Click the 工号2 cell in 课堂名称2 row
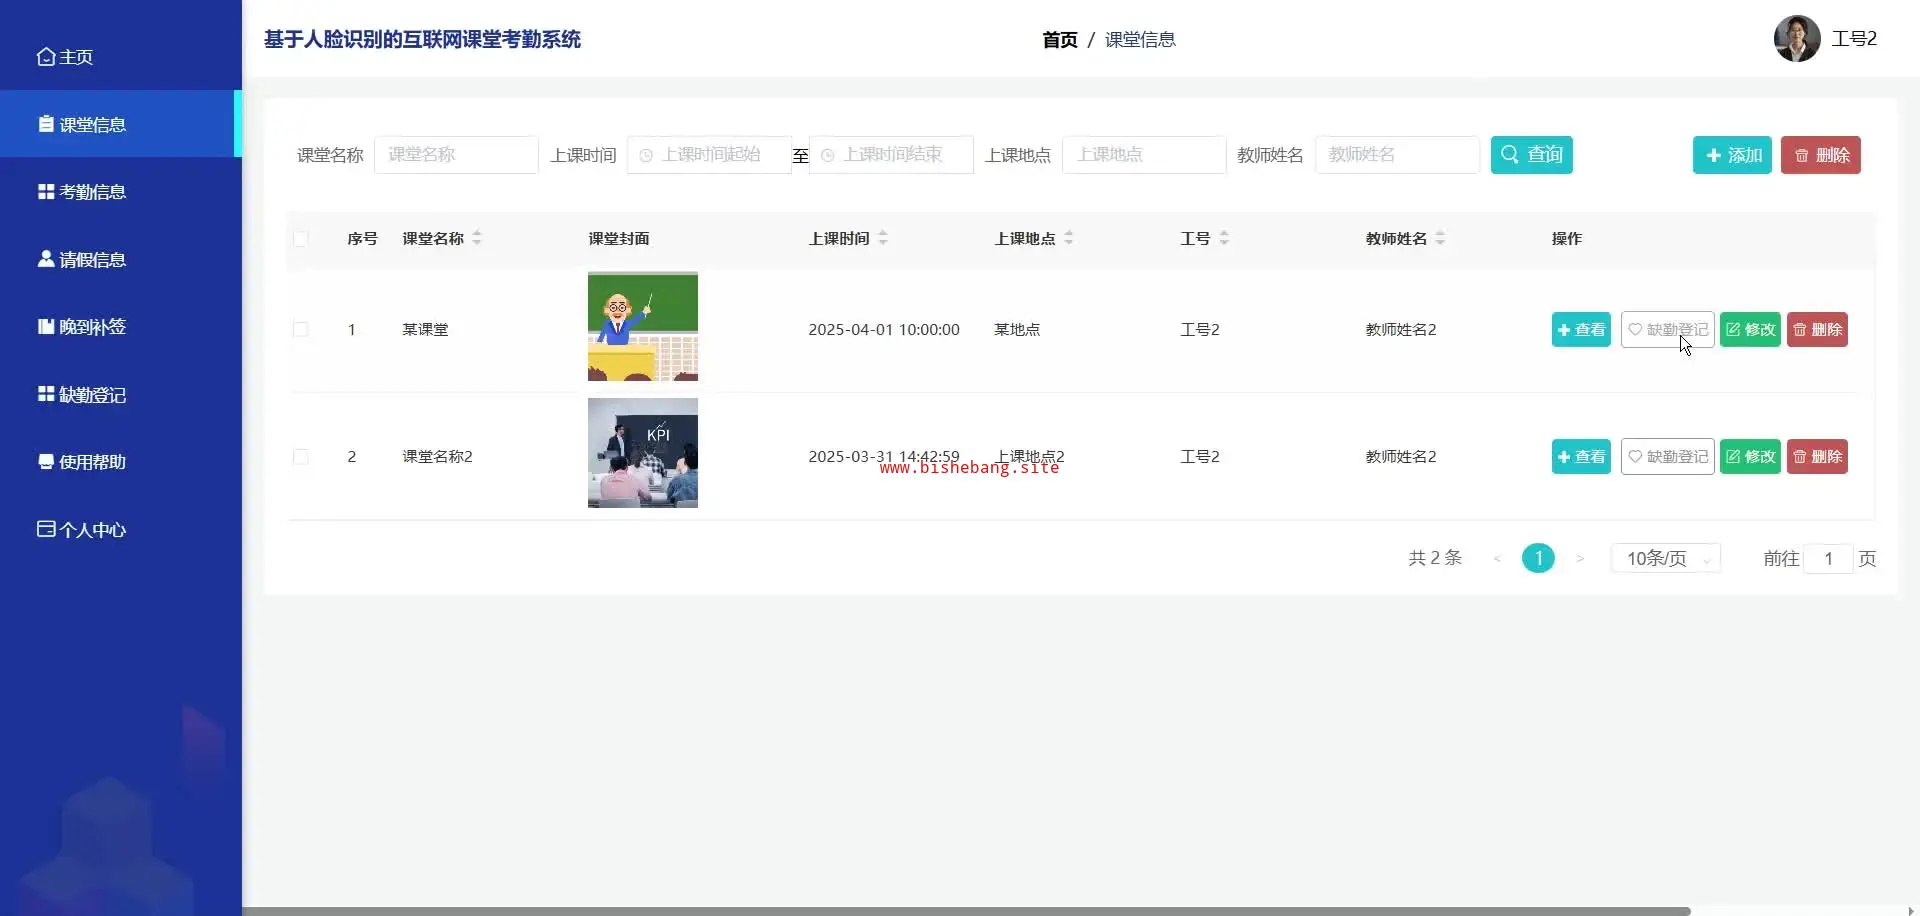Viewport: 1920px width, 916px height. click(1200, 457)
